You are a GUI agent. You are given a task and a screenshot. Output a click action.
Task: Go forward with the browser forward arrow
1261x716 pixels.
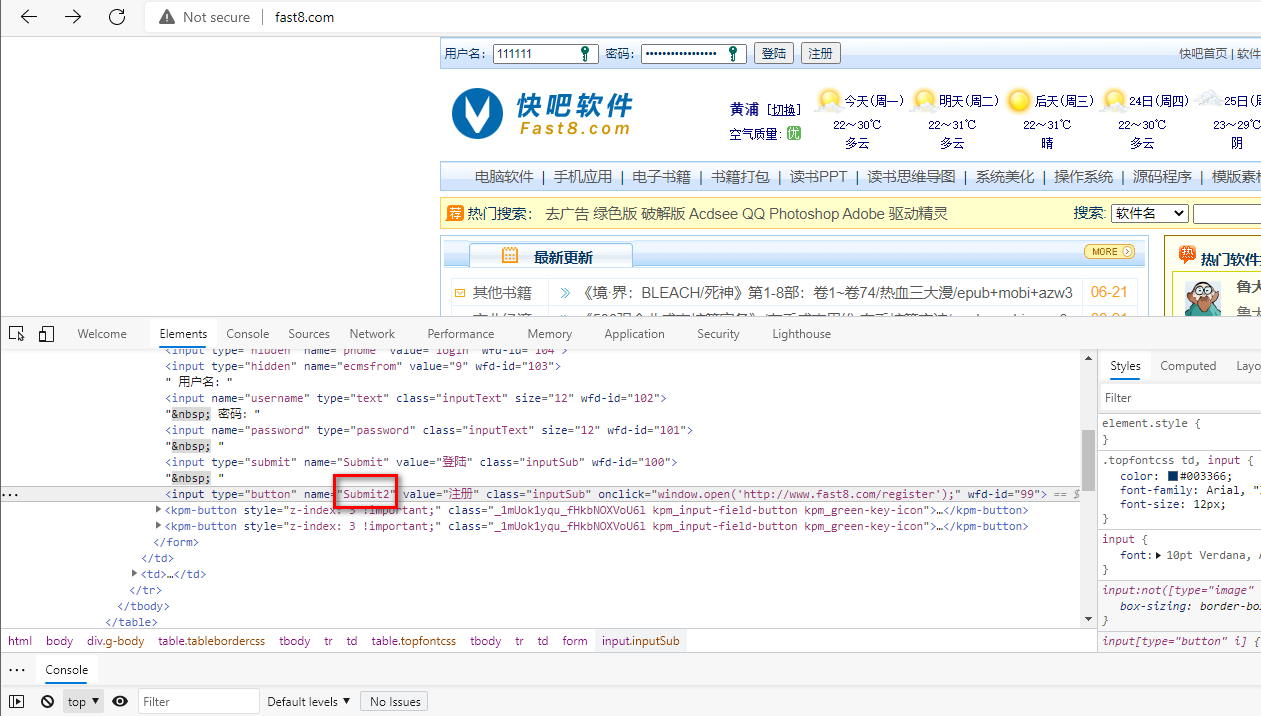[73, 17]
